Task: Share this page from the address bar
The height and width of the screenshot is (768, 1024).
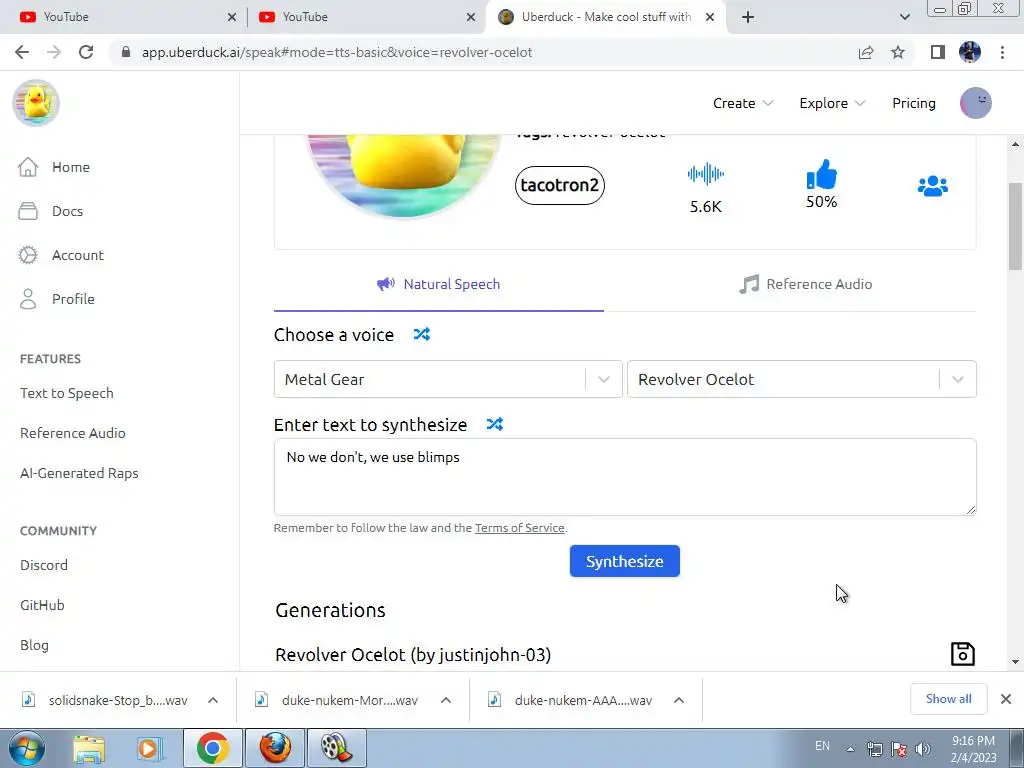Action: (866, 52)
